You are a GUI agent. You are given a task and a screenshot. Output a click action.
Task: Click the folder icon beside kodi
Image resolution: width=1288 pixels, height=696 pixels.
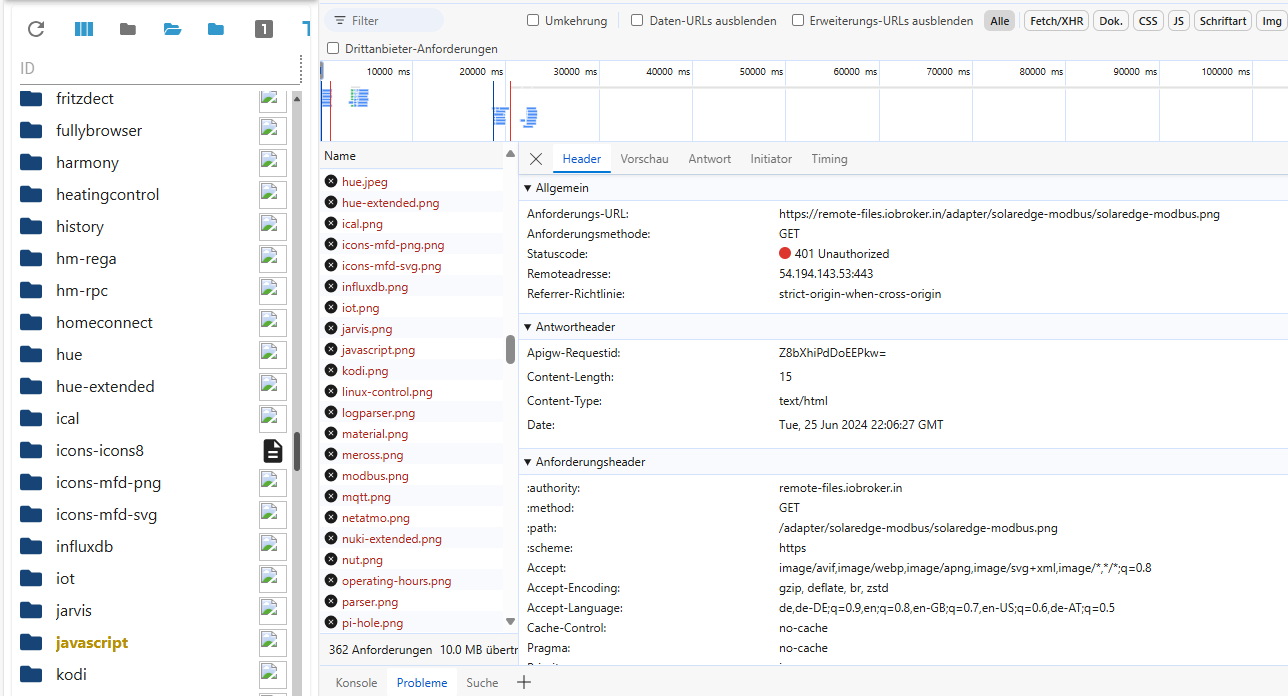click(31, 674)
